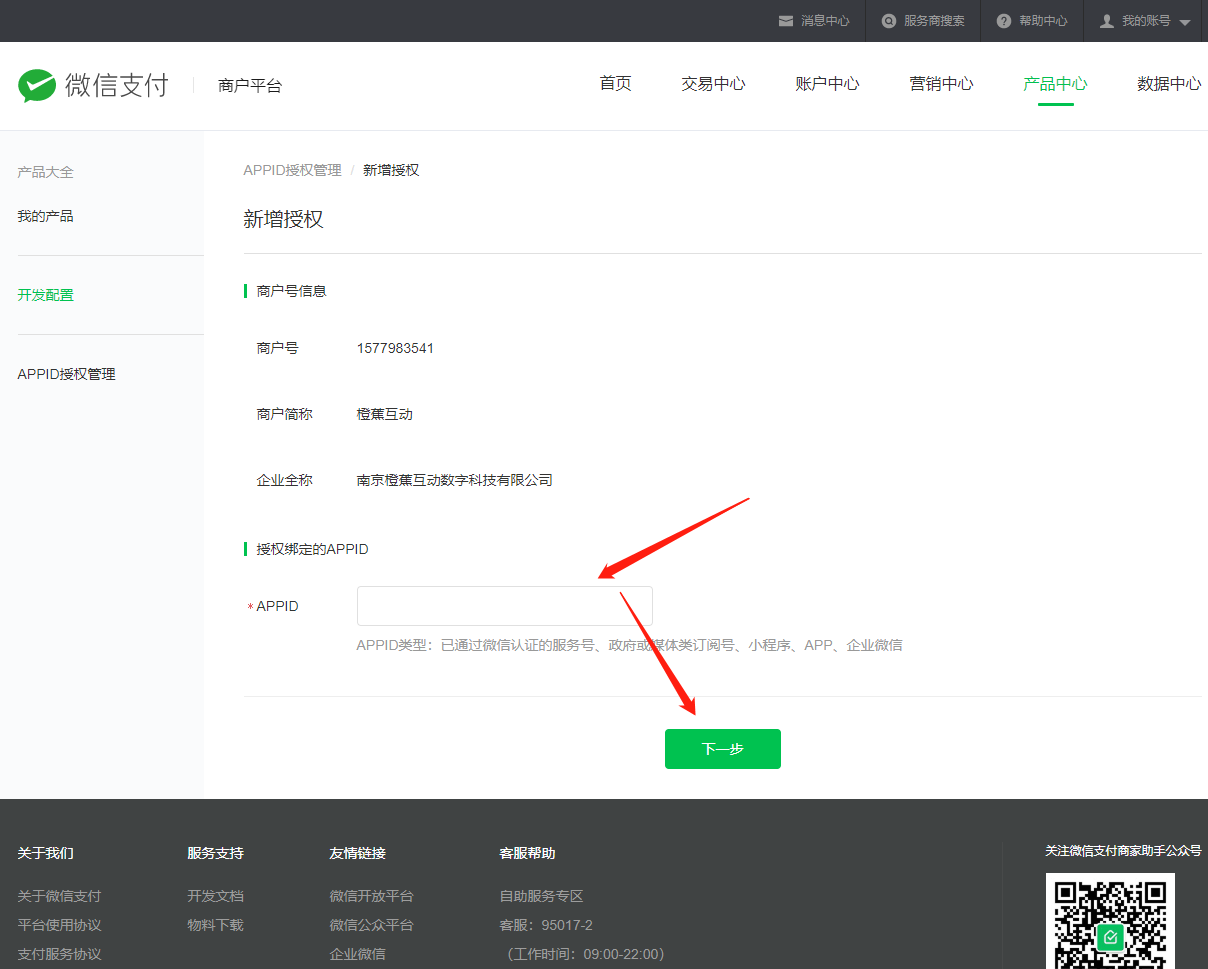
Task: Select the 产品中心 tab
Action: click(x=1055, y=84)
